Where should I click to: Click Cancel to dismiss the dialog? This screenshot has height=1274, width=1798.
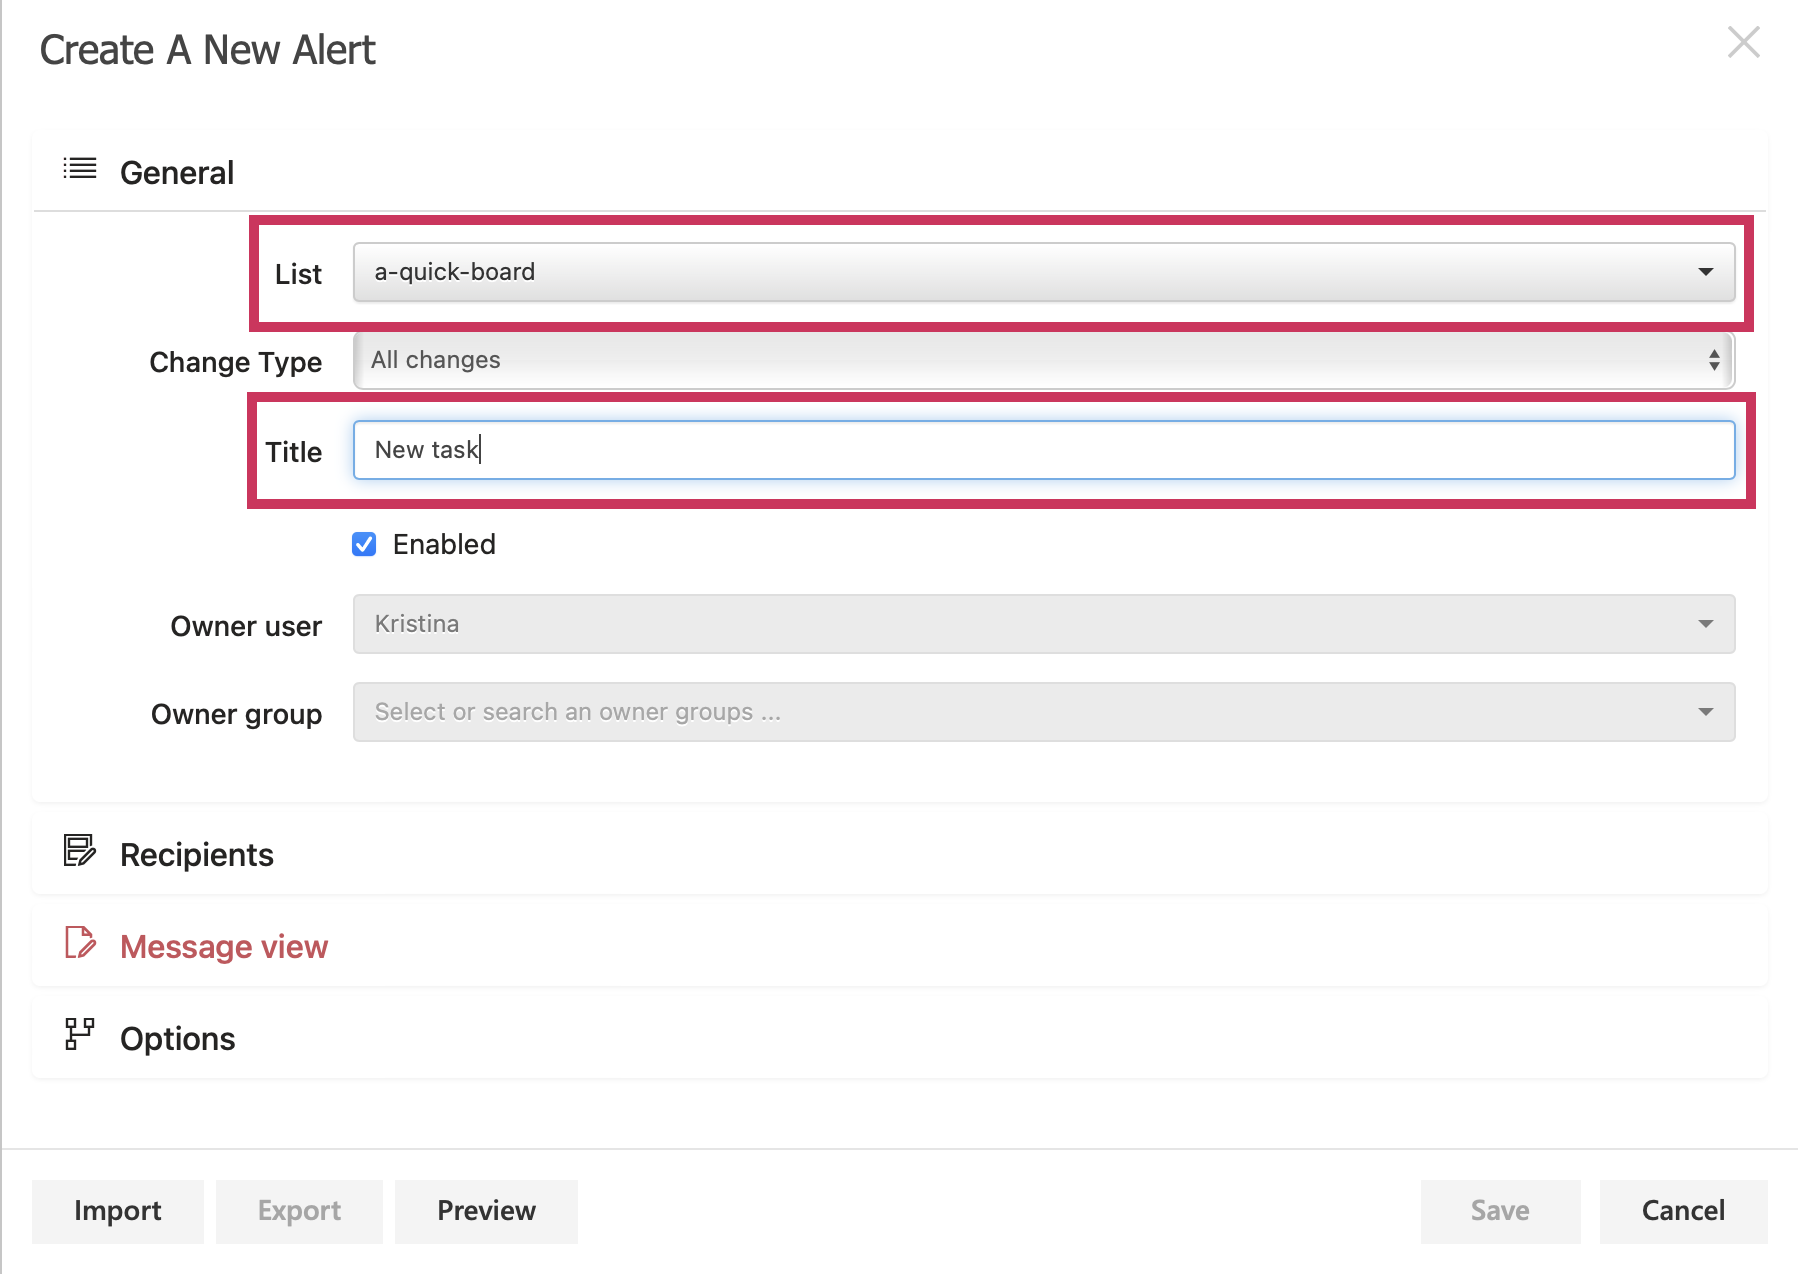pyautogui.click(x=1682, y=1210)
